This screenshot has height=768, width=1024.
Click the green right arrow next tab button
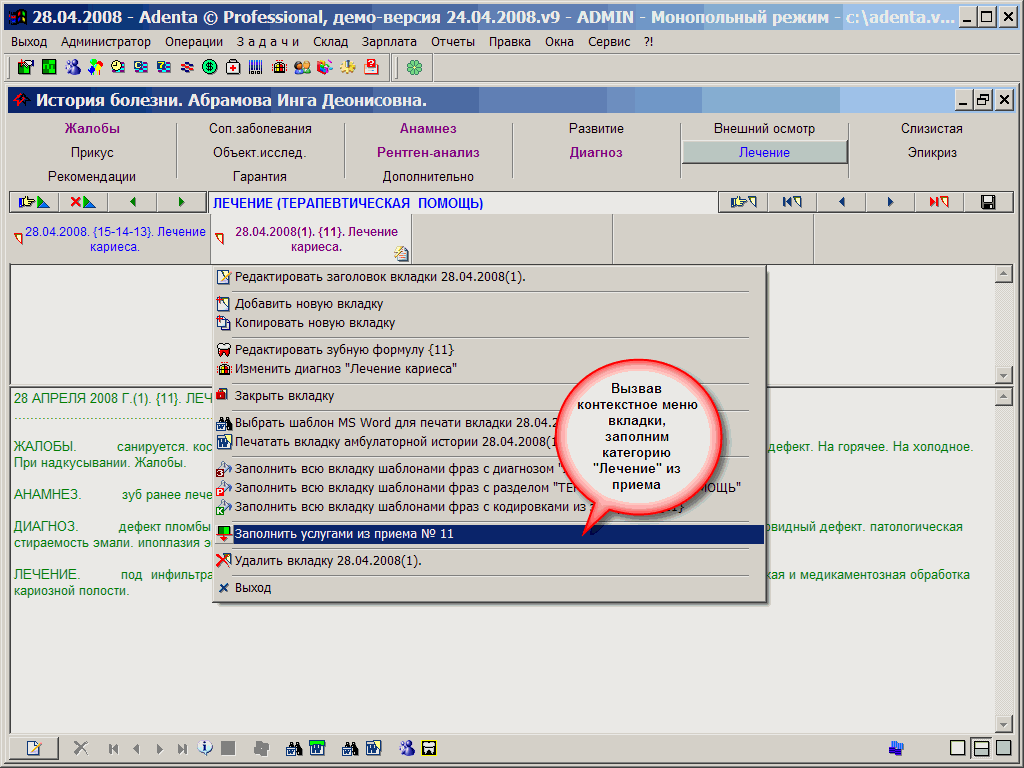point(181,202)
